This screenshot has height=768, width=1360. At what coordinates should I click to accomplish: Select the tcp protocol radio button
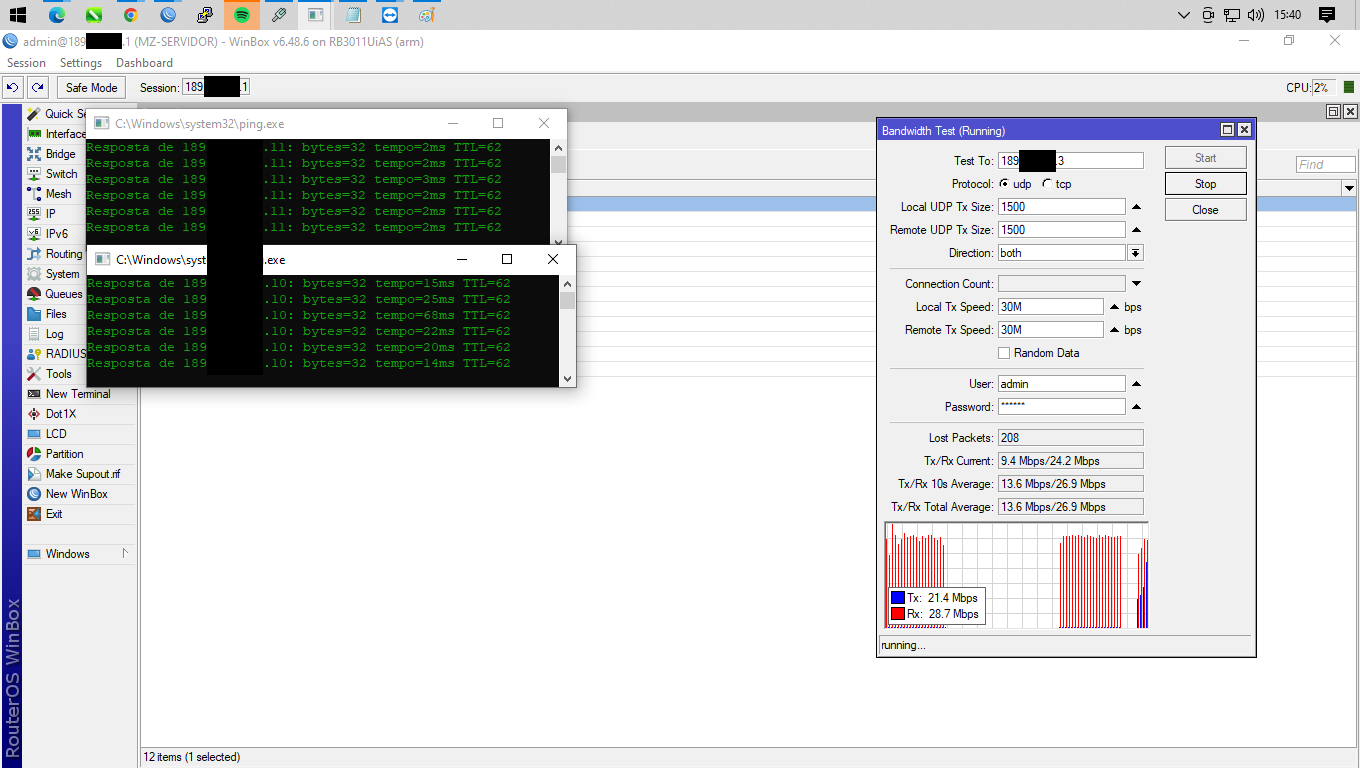[1047, 184]
